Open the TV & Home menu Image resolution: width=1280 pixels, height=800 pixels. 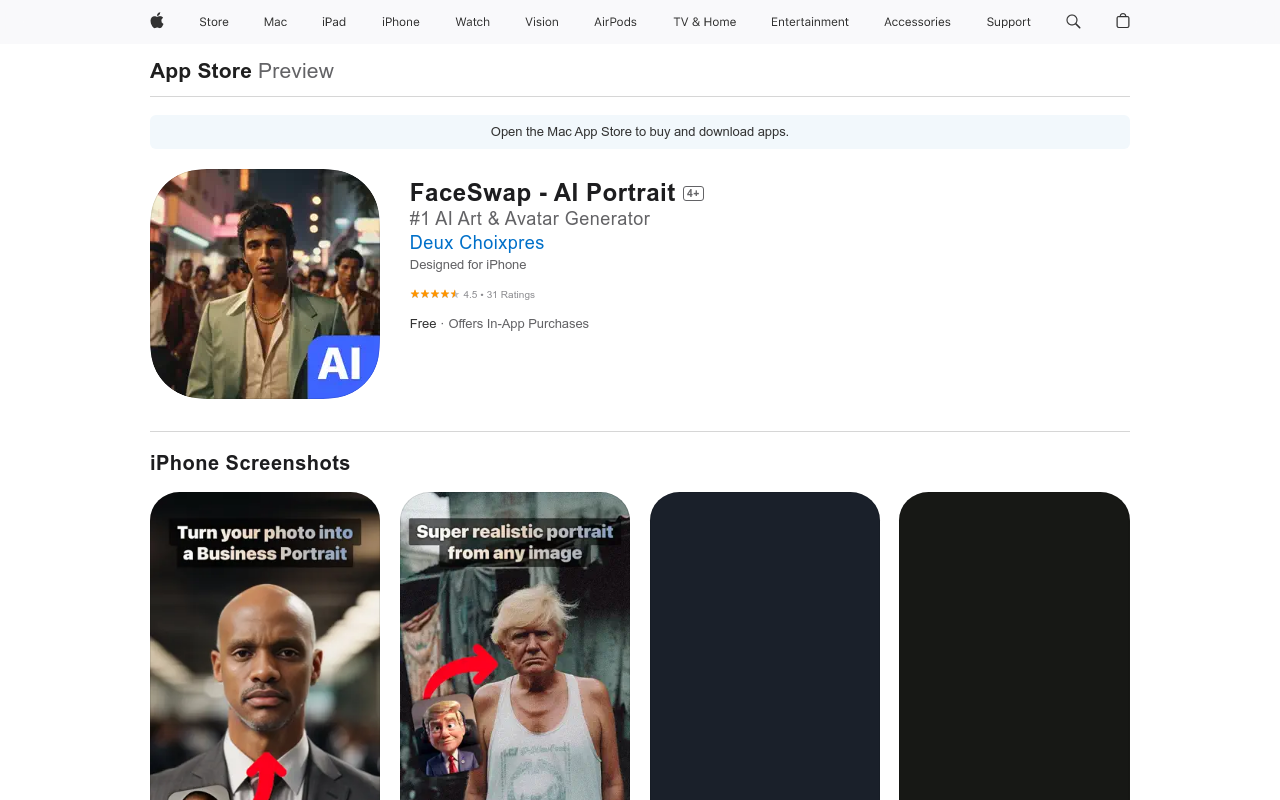tap(705, 22)
